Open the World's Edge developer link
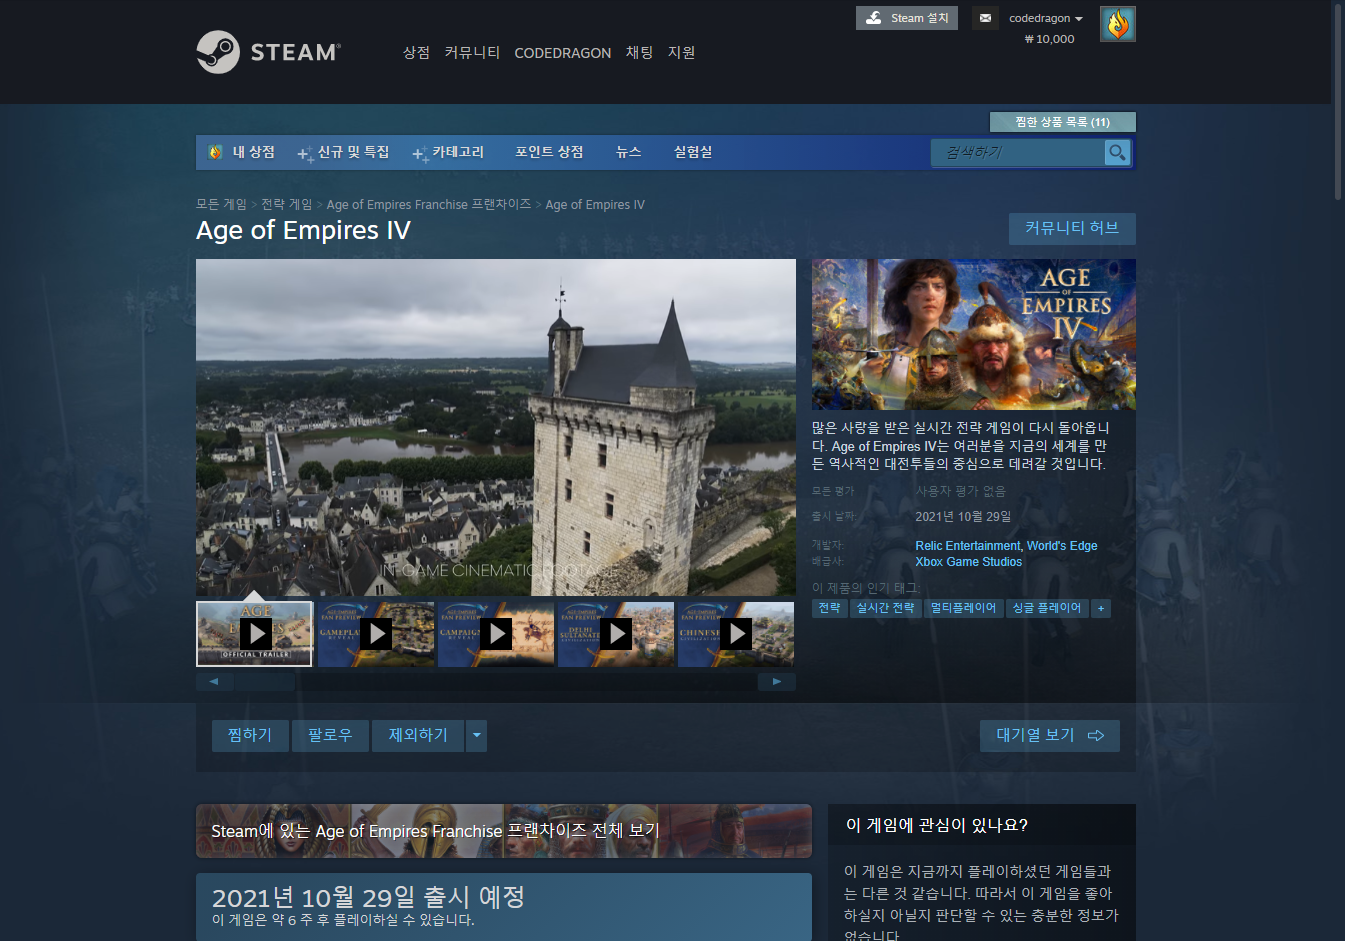The width and height of the screenshot is (1345, 941). [1062, 546]
